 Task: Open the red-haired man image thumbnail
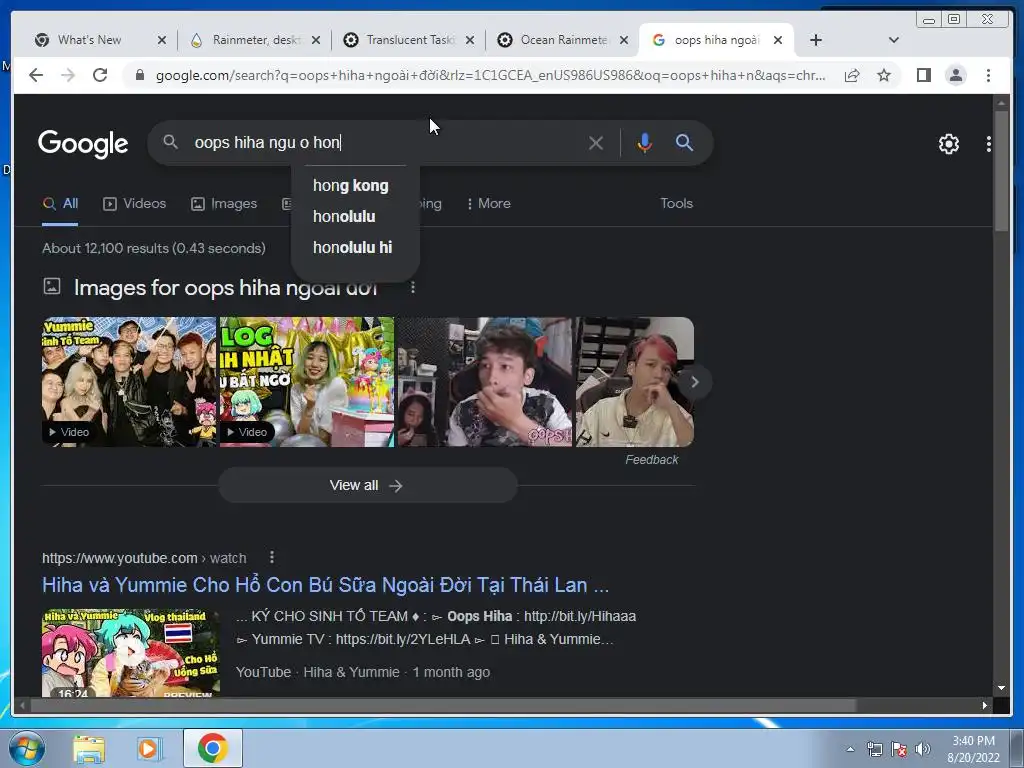pos(634,382)
